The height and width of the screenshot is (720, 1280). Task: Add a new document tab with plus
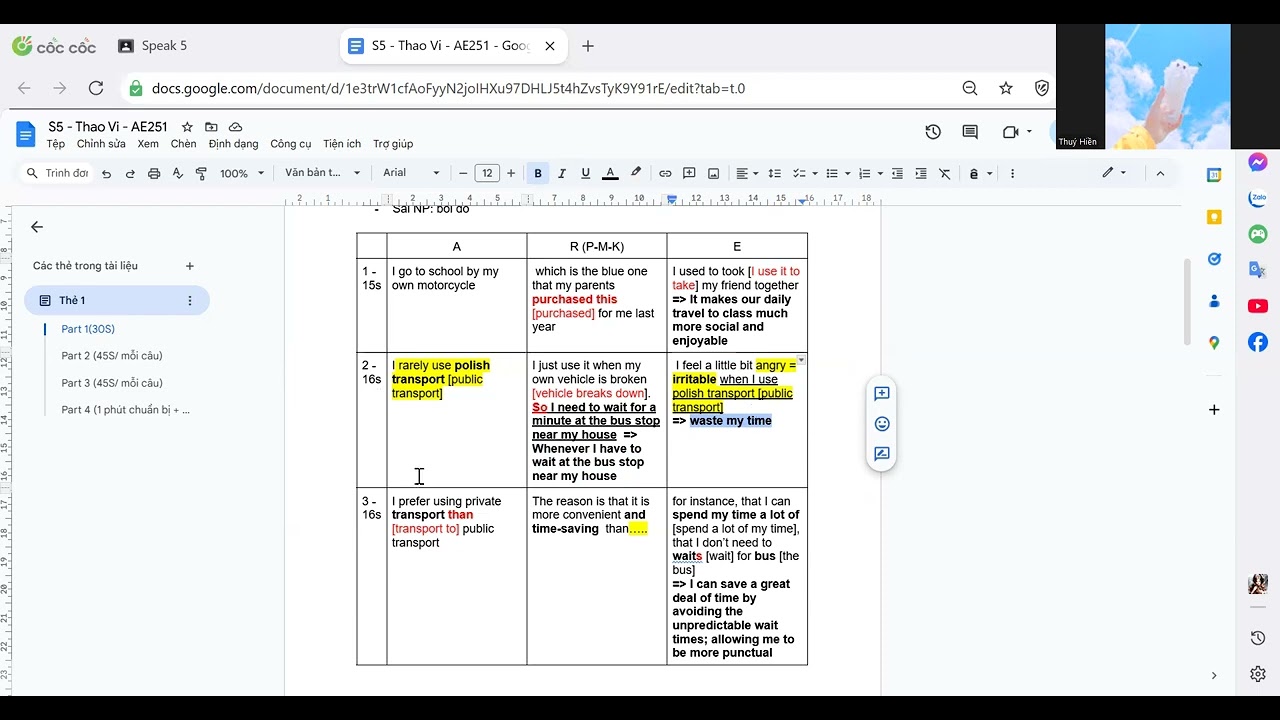pyautogui.click(x=190, y=266)
